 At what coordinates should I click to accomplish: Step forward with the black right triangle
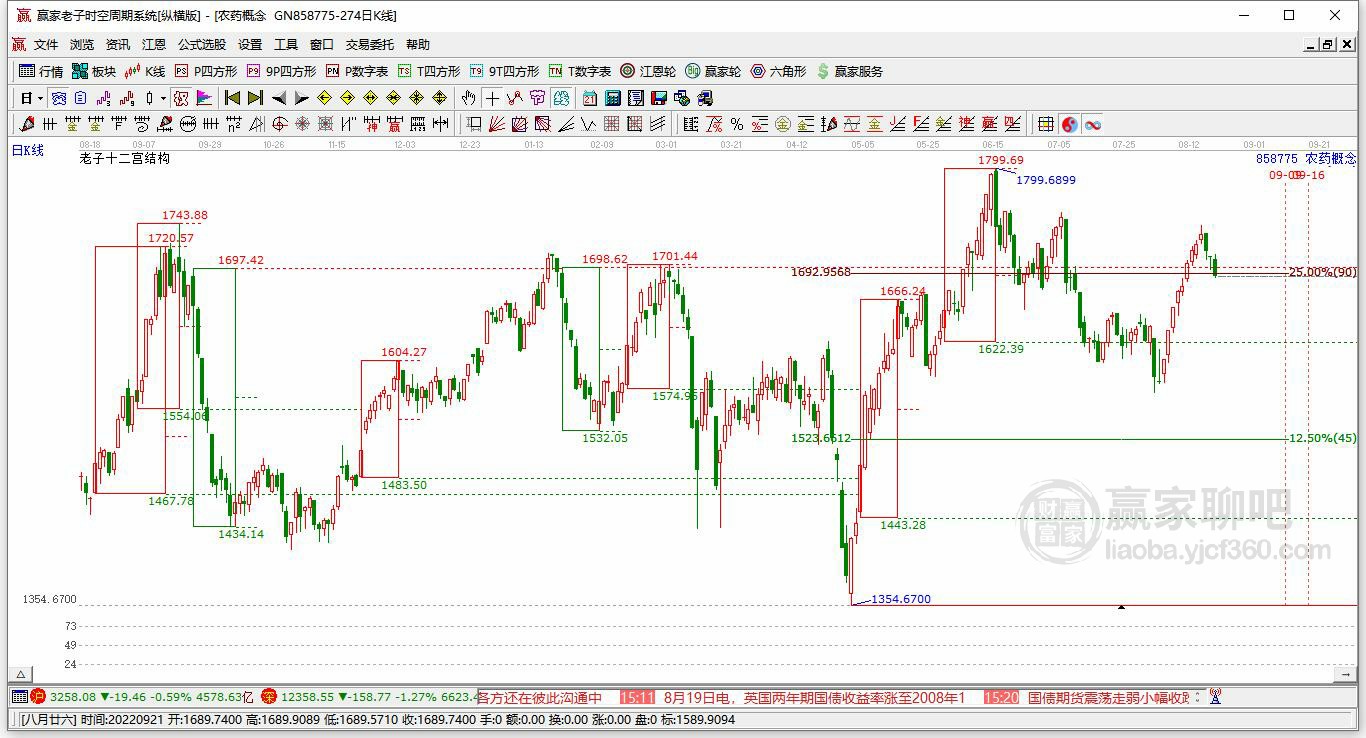click(301, 98)
